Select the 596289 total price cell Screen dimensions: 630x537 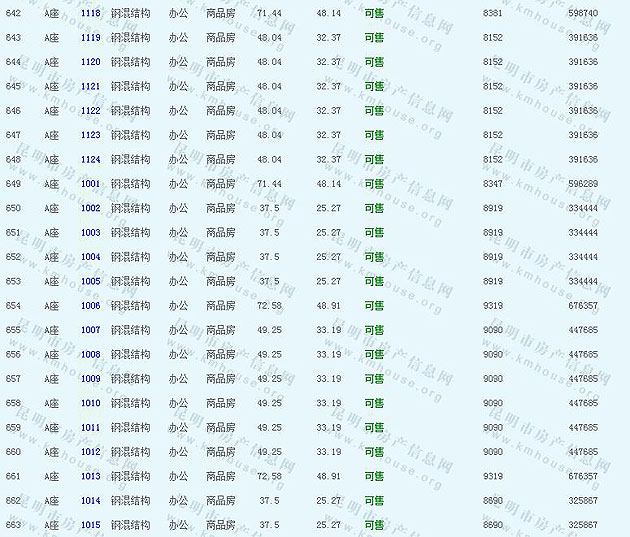583,184
